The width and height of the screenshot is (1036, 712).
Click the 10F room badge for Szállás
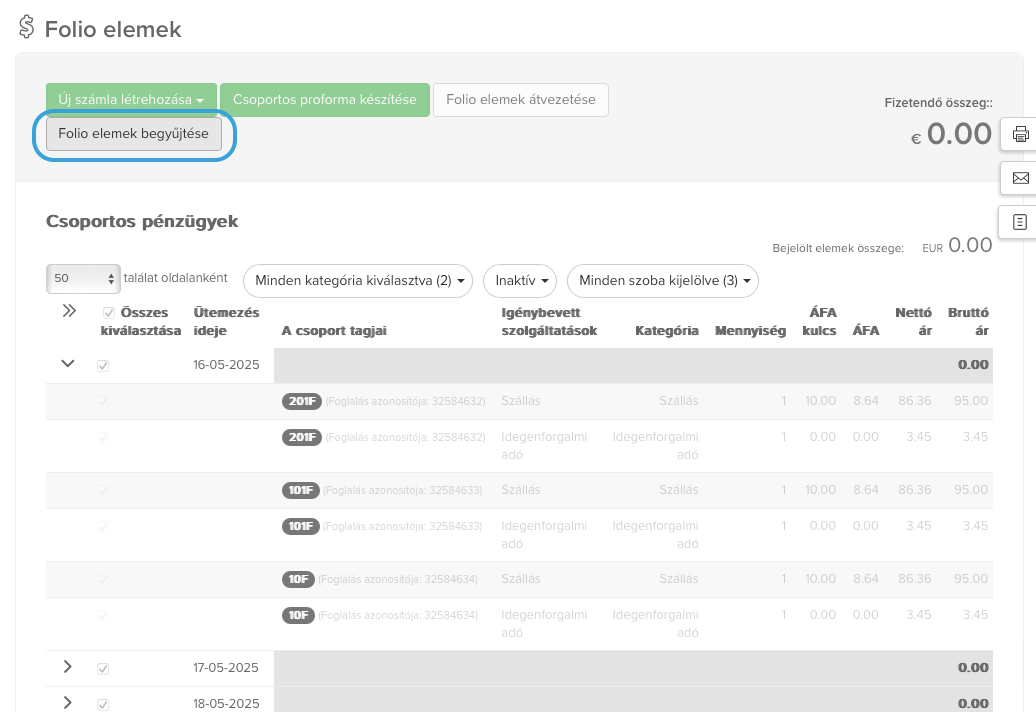click(298, 579)
